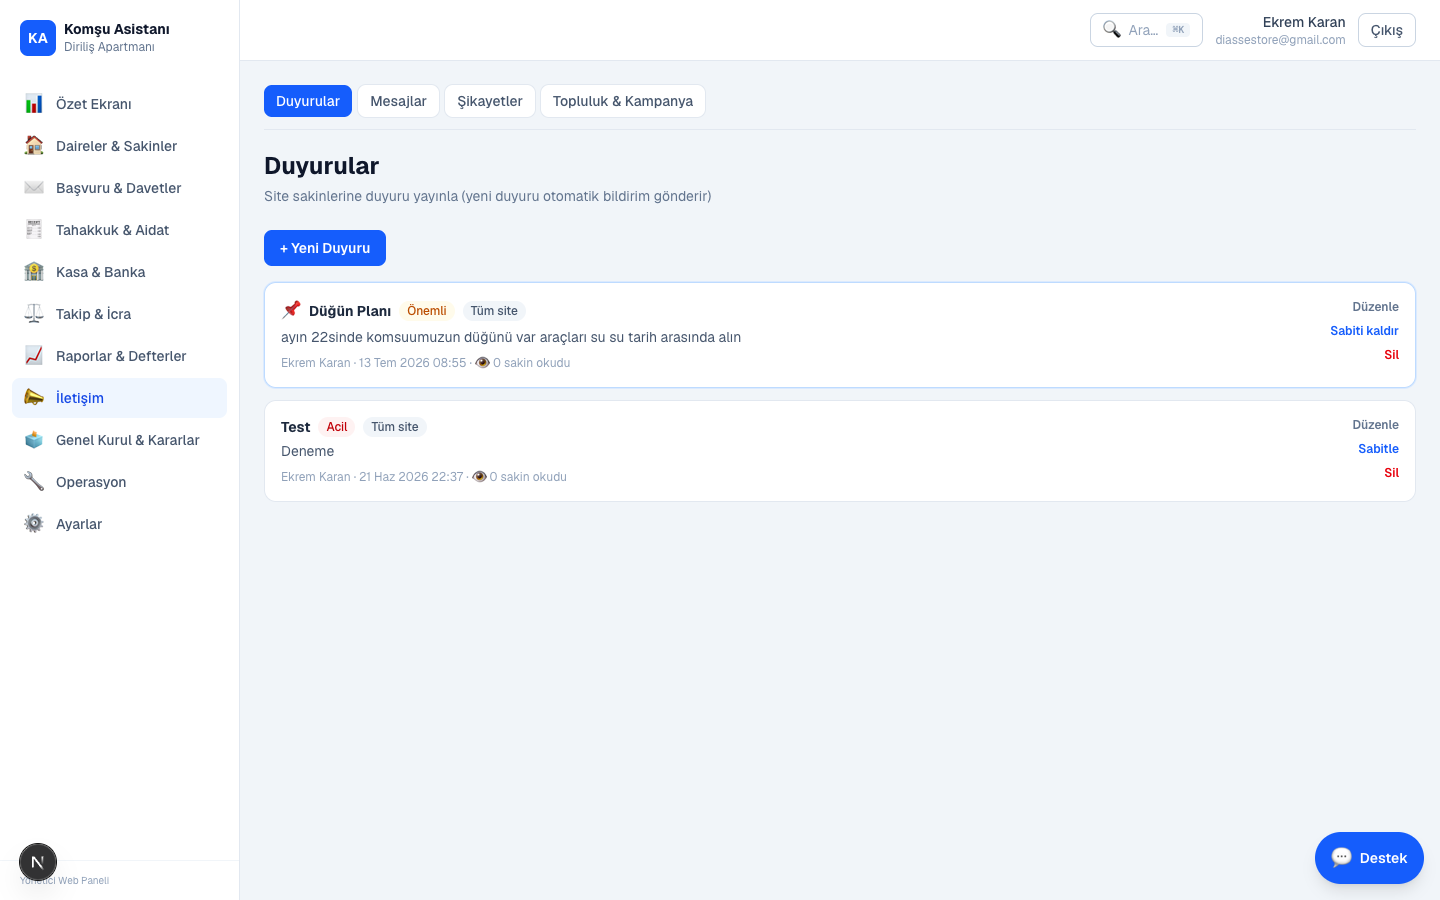Viewport: 1440px width, 900px height.
Task: Click the round N badge bottom-left
Action: click(38, 862)
